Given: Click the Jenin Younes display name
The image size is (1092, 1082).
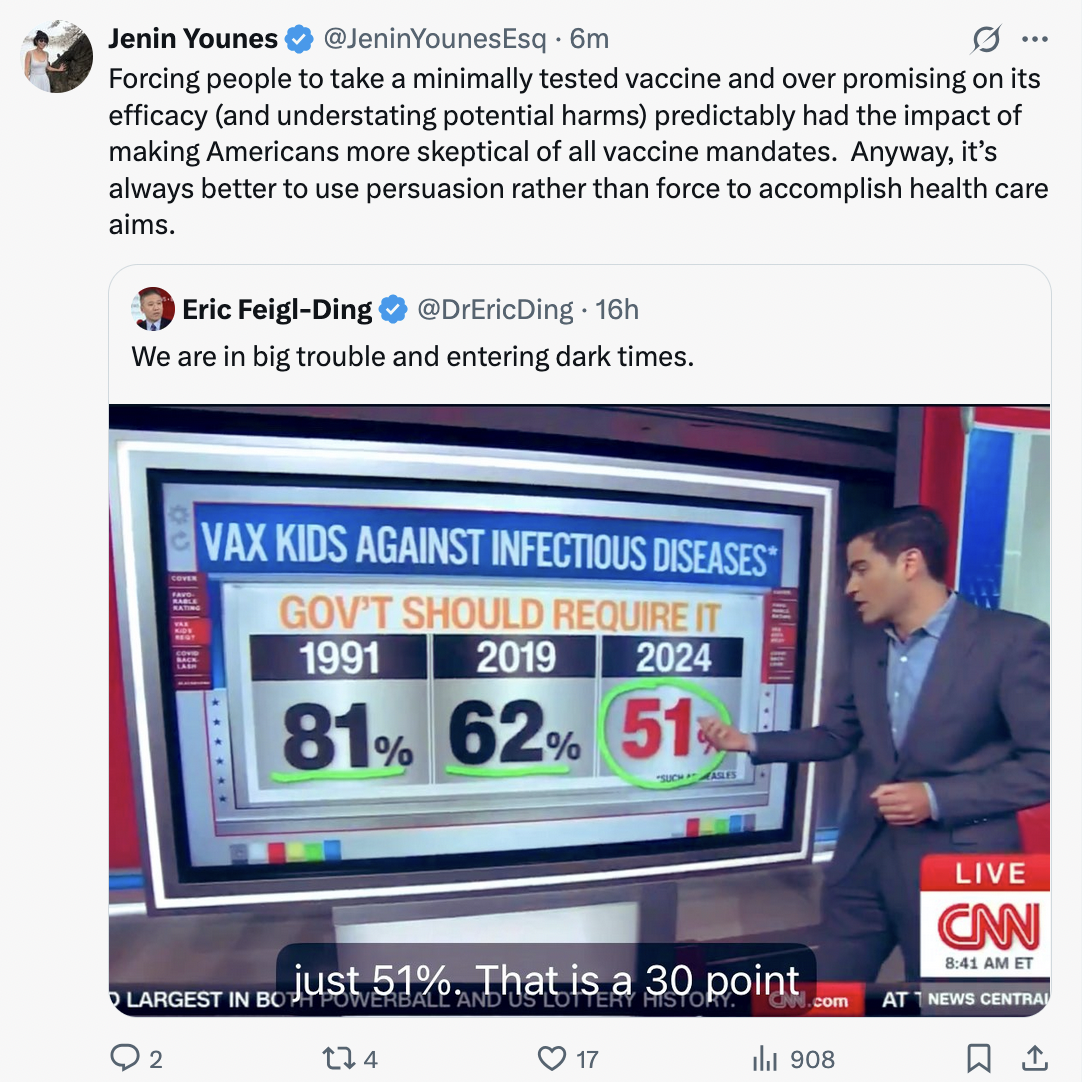Looking at the screenshot, I should [193, 39].
